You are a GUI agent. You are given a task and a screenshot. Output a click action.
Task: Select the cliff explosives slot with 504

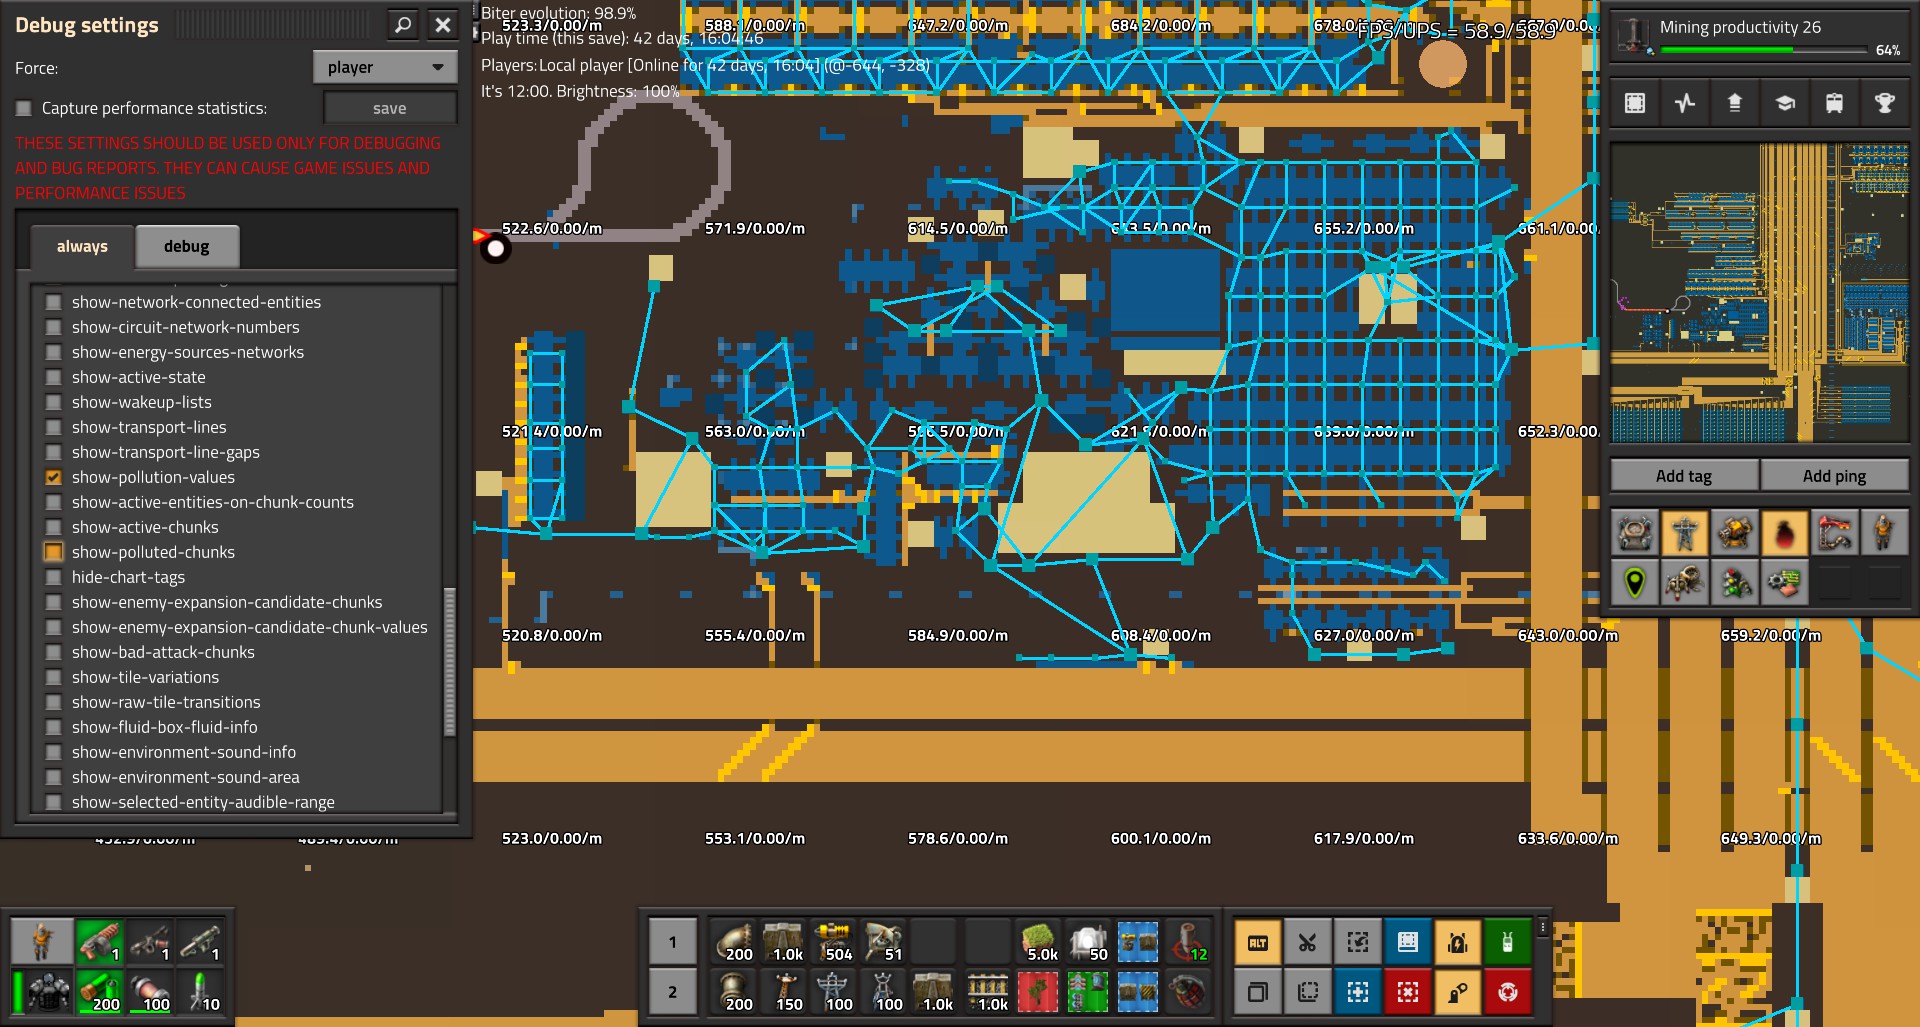pyautogui.click(x=833, y=942)
